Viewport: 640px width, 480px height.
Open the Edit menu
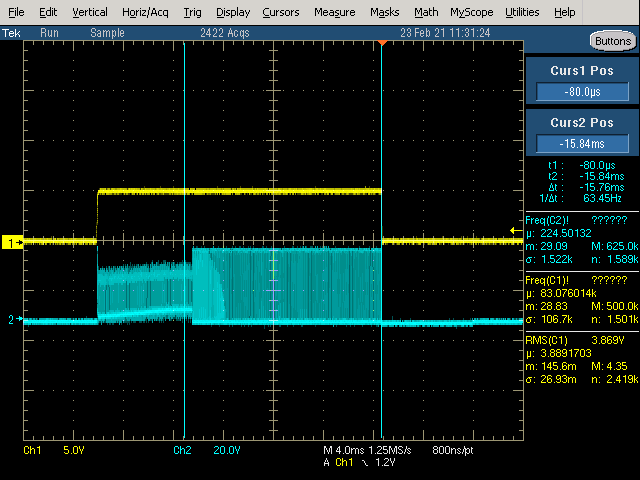pos(48,12)
